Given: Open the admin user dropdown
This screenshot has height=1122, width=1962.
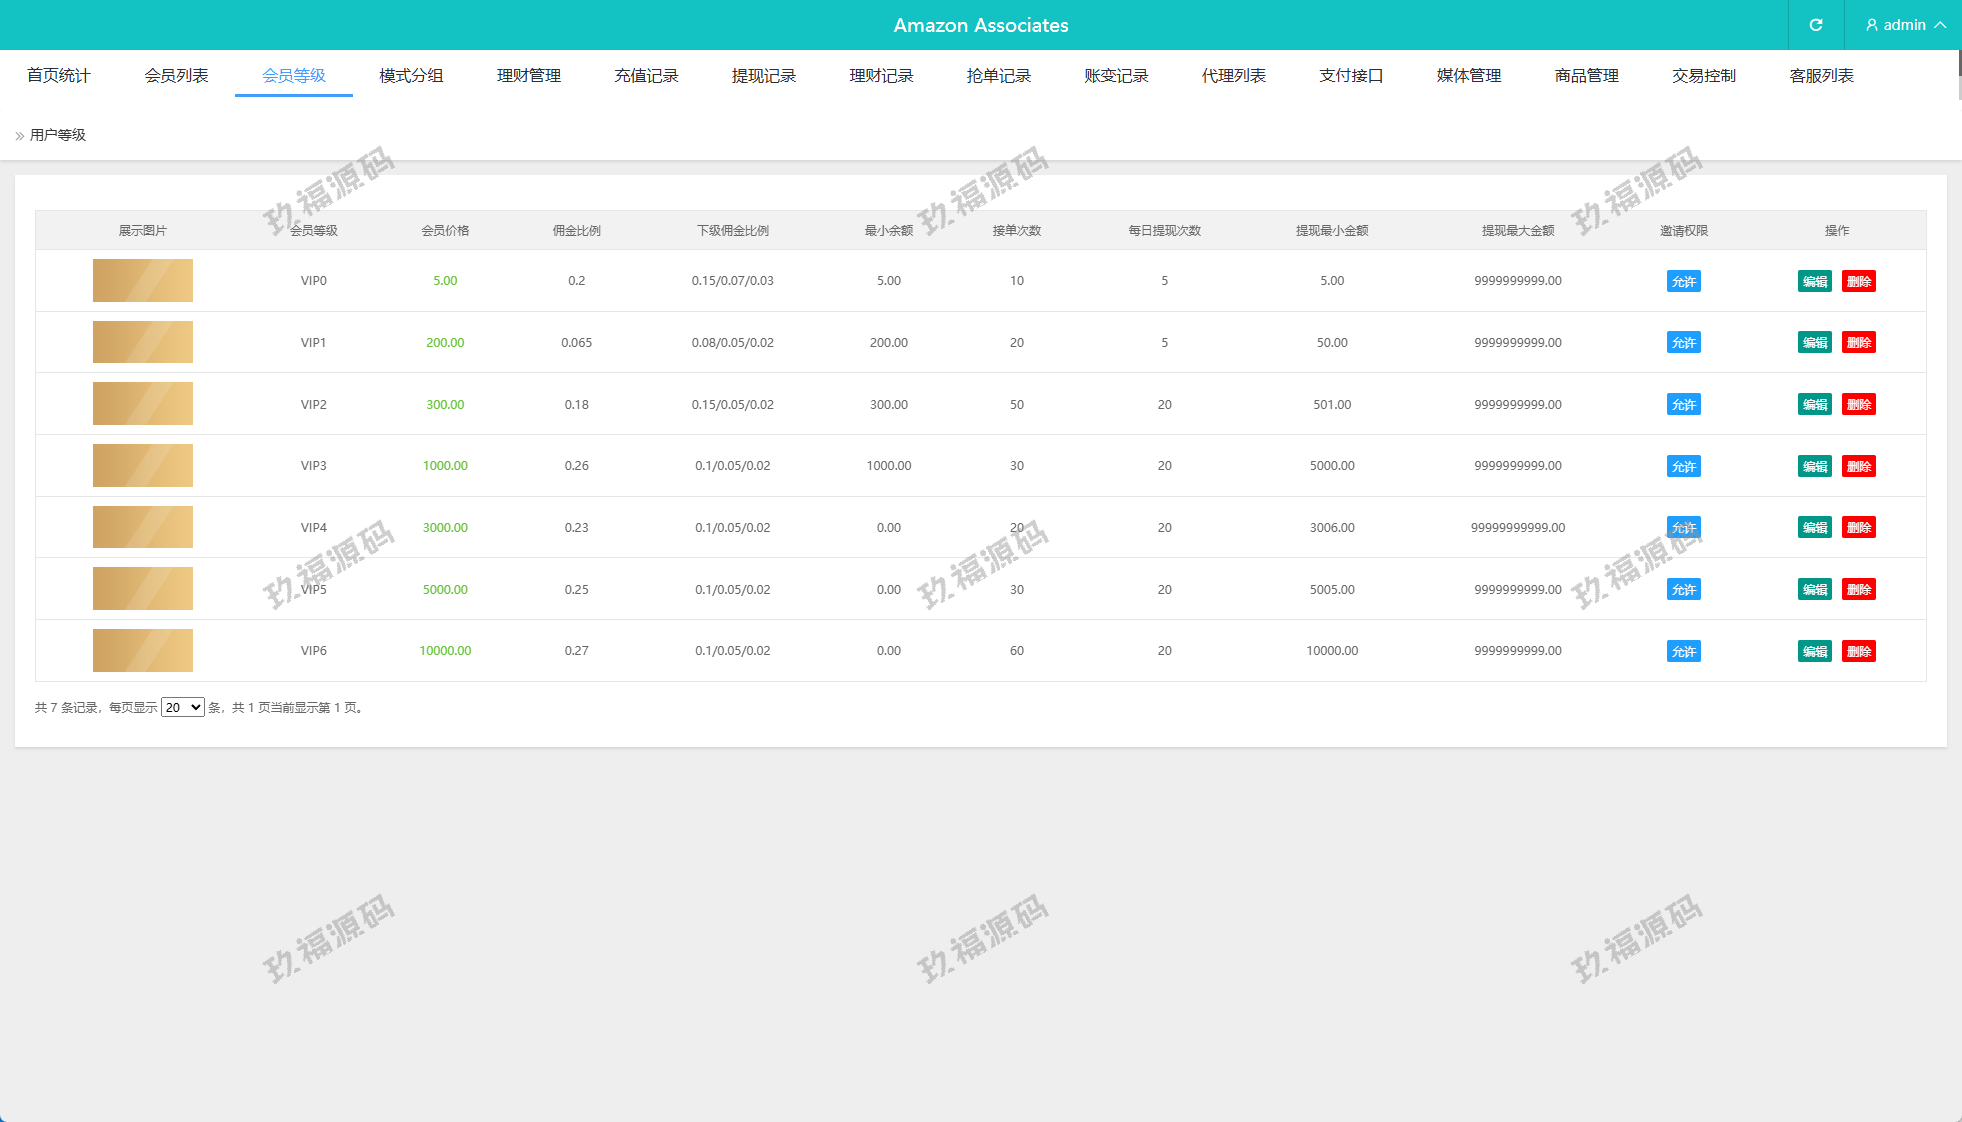Looking at the screenshot, I should point(1905,25).
